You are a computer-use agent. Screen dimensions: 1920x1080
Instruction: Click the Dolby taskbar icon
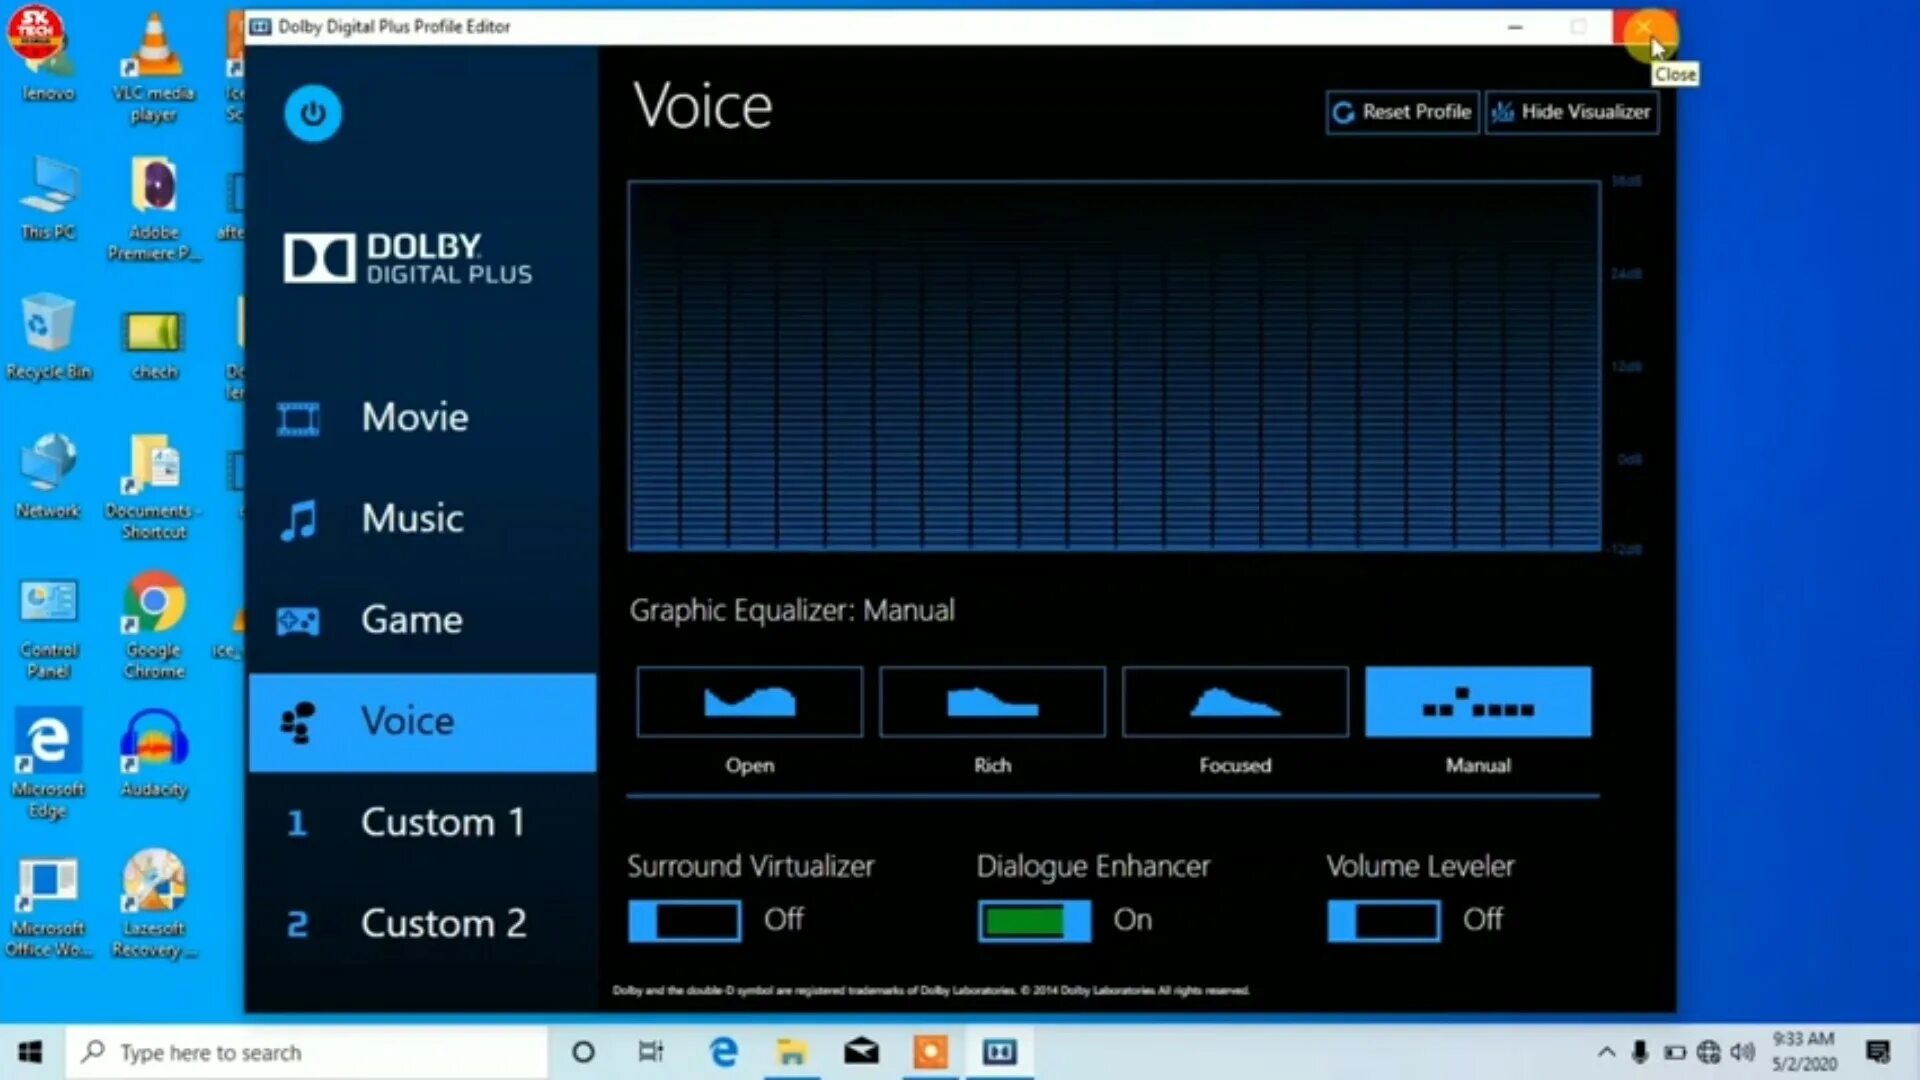click(x=999, y=1052)
